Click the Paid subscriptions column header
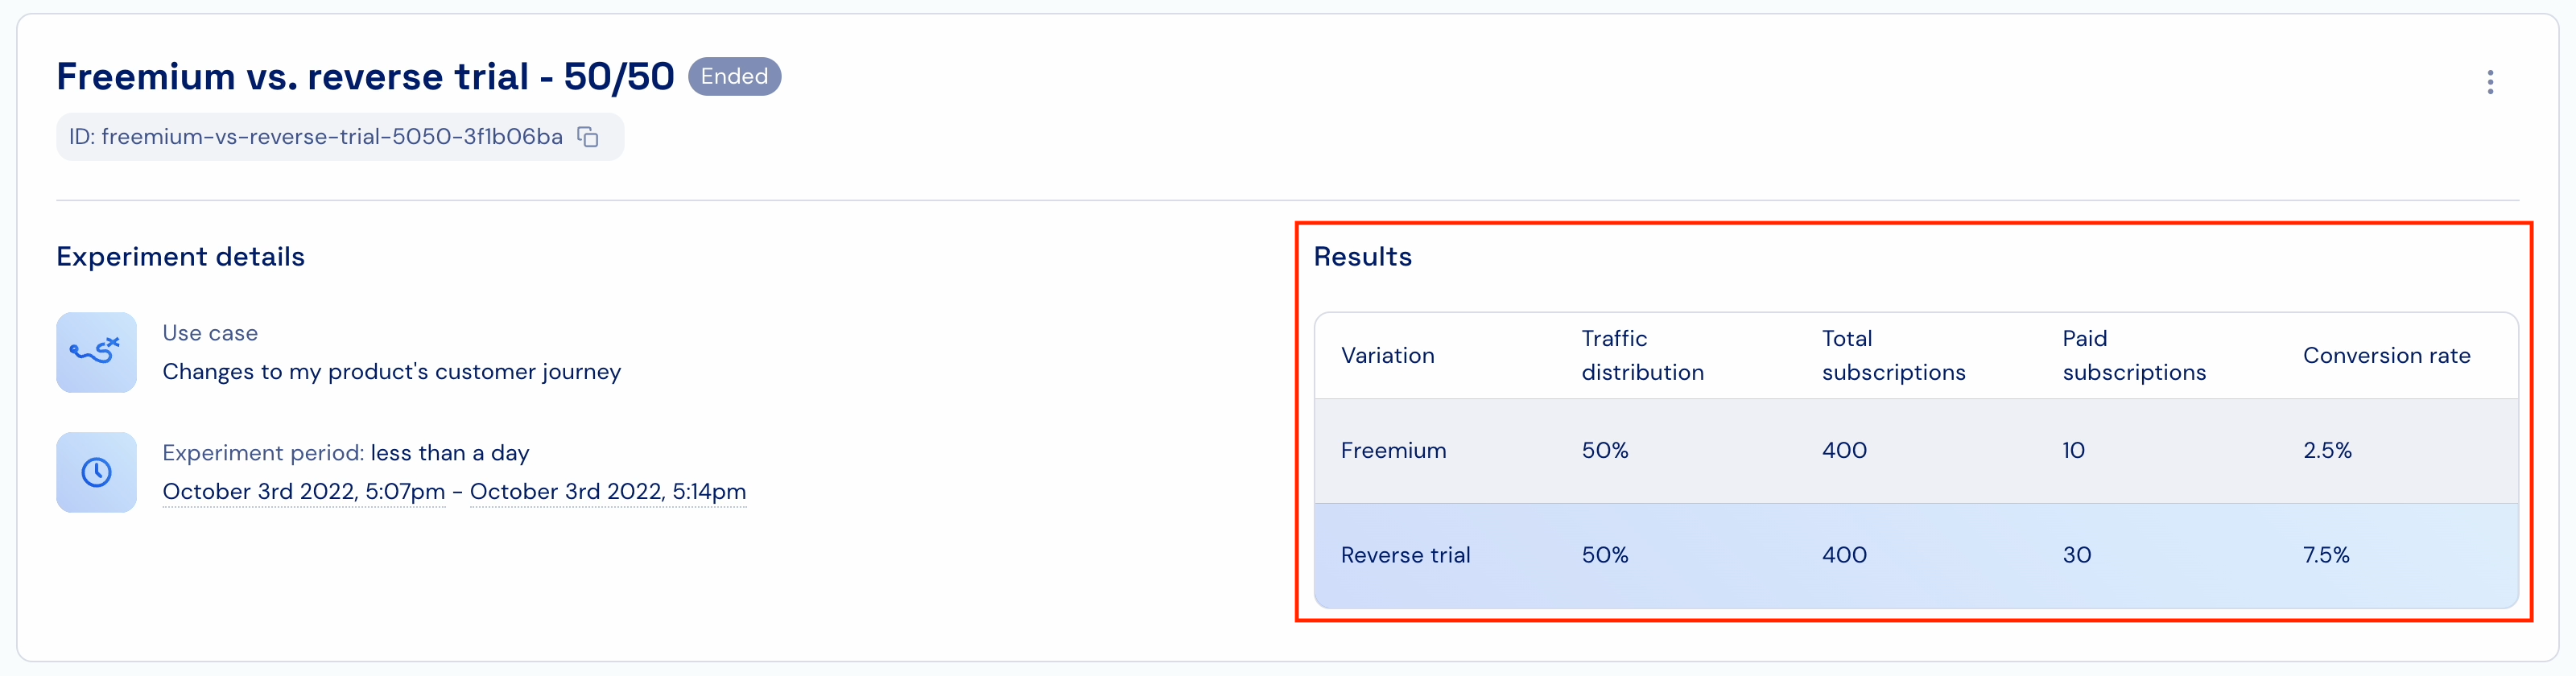The width and height of the screenshot is (2576, 676). [x=2134, y=355]
